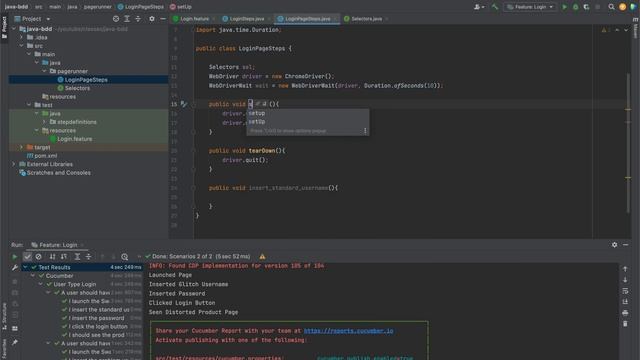Rerun tests in Run panel
This screenshot has height=360, width=640.
pyautogui.click(x=15, y=257)
